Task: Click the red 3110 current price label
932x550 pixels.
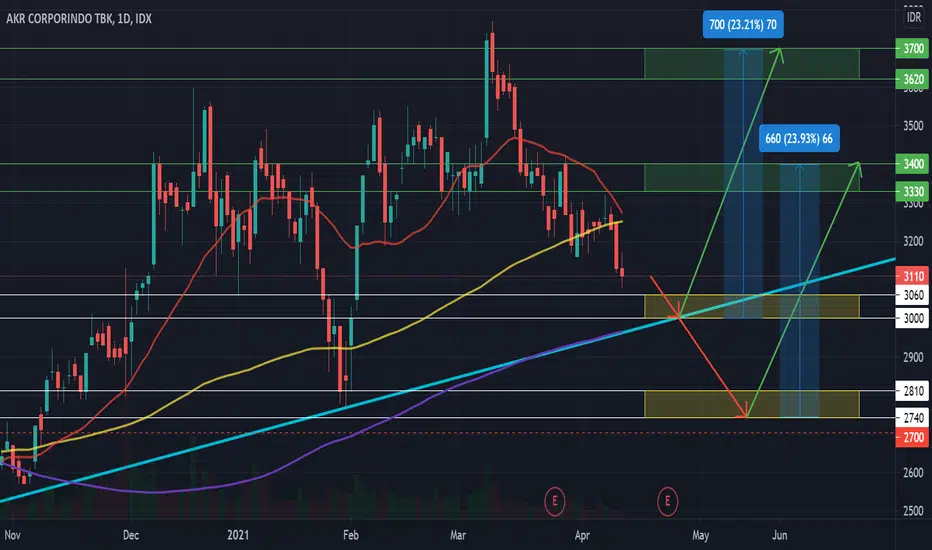Action: pyautogui.click(x=913, y=276)
